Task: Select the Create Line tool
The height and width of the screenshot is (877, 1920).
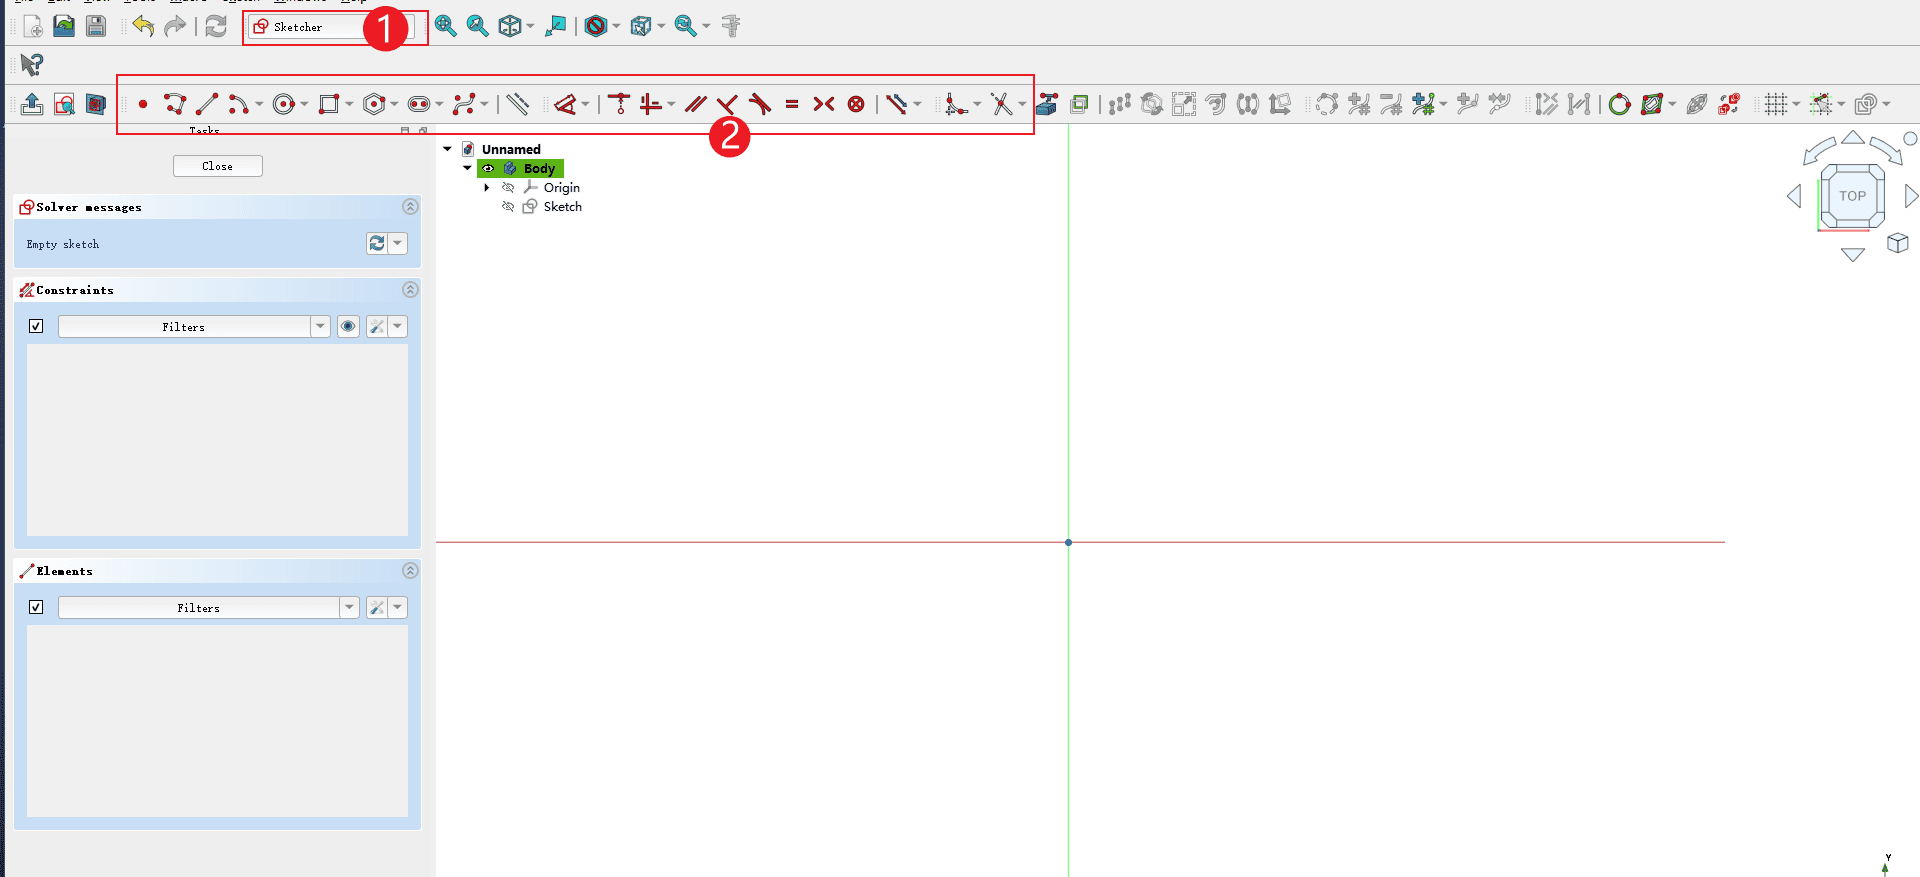Action: (207, 104)
